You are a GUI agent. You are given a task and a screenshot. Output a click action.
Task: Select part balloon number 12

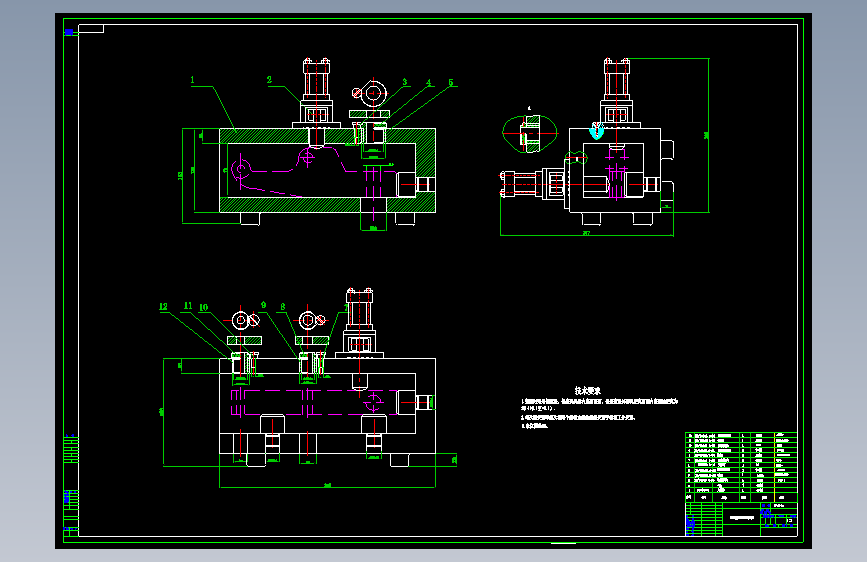click(x=163, y=306)
